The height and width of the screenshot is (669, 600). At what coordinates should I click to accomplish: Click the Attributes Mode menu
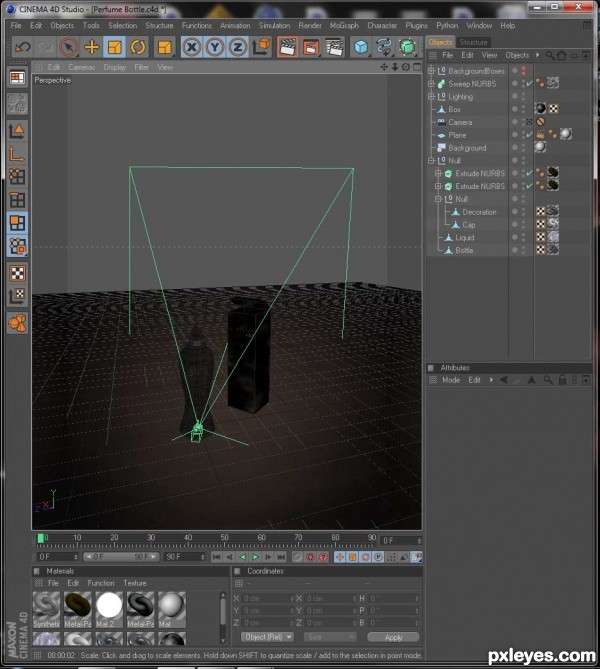[451, 380]
